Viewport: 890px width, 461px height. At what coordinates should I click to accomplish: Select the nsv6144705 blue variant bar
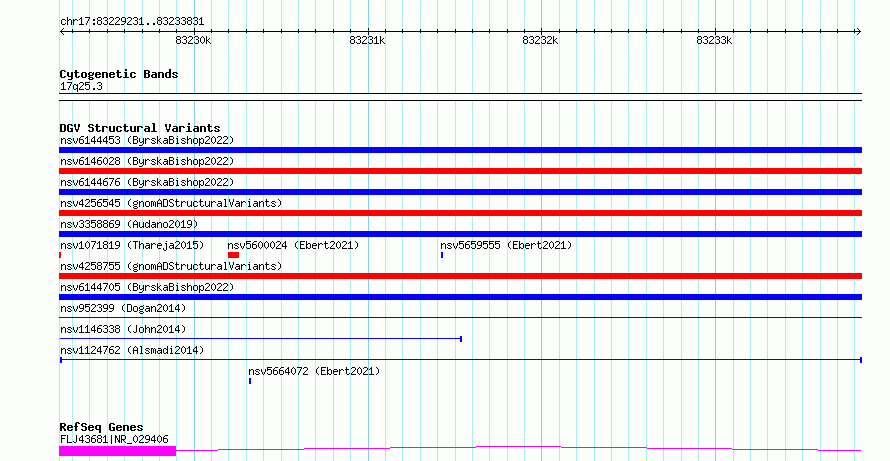[x=460, y=297]
